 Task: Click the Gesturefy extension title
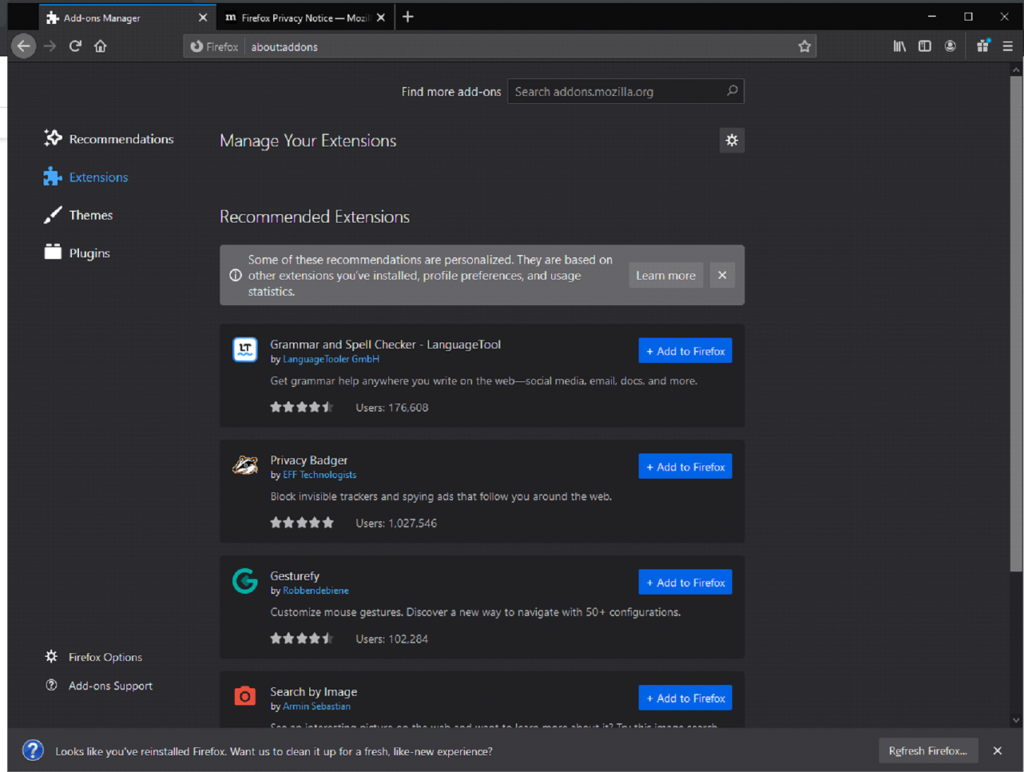(295, 575)
